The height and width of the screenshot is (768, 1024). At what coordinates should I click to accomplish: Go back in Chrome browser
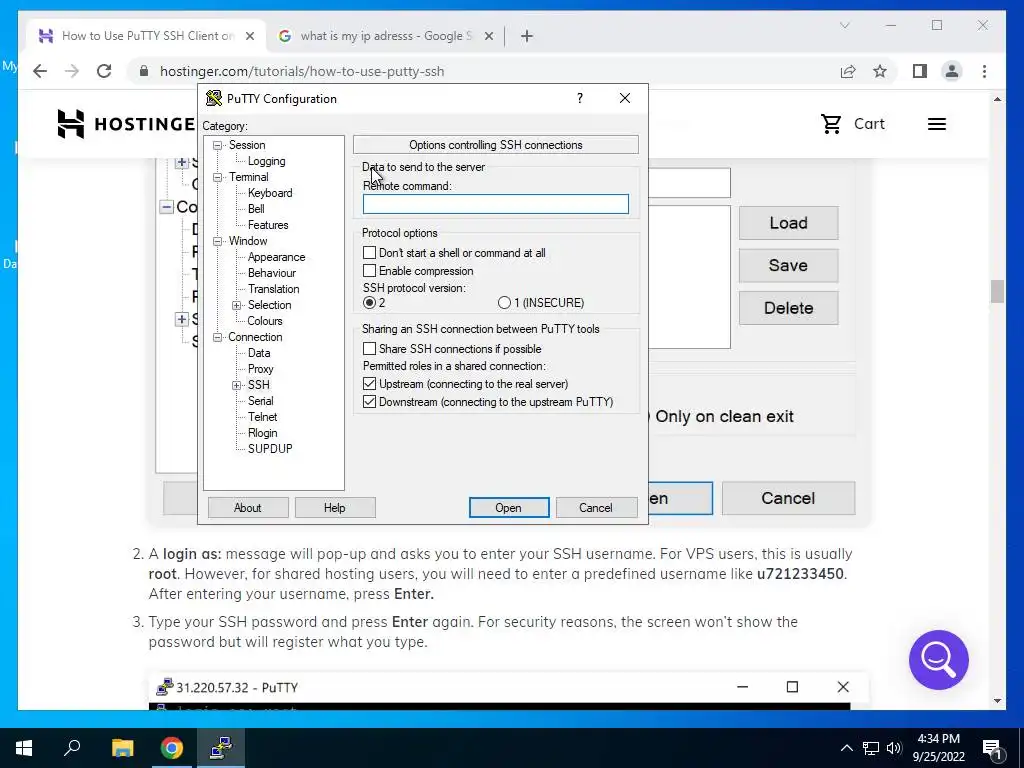pos(40,71)
